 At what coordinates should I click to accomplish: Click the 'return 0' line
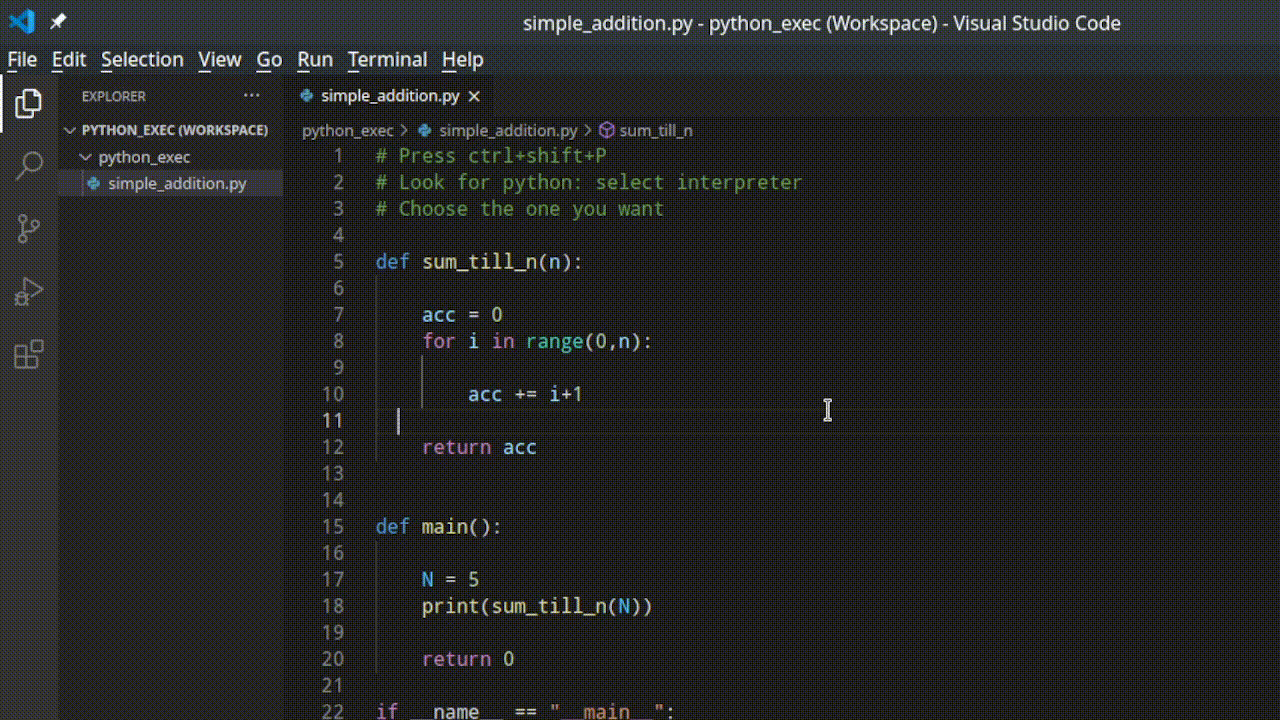pyautogui.click(x=468, y=658)
